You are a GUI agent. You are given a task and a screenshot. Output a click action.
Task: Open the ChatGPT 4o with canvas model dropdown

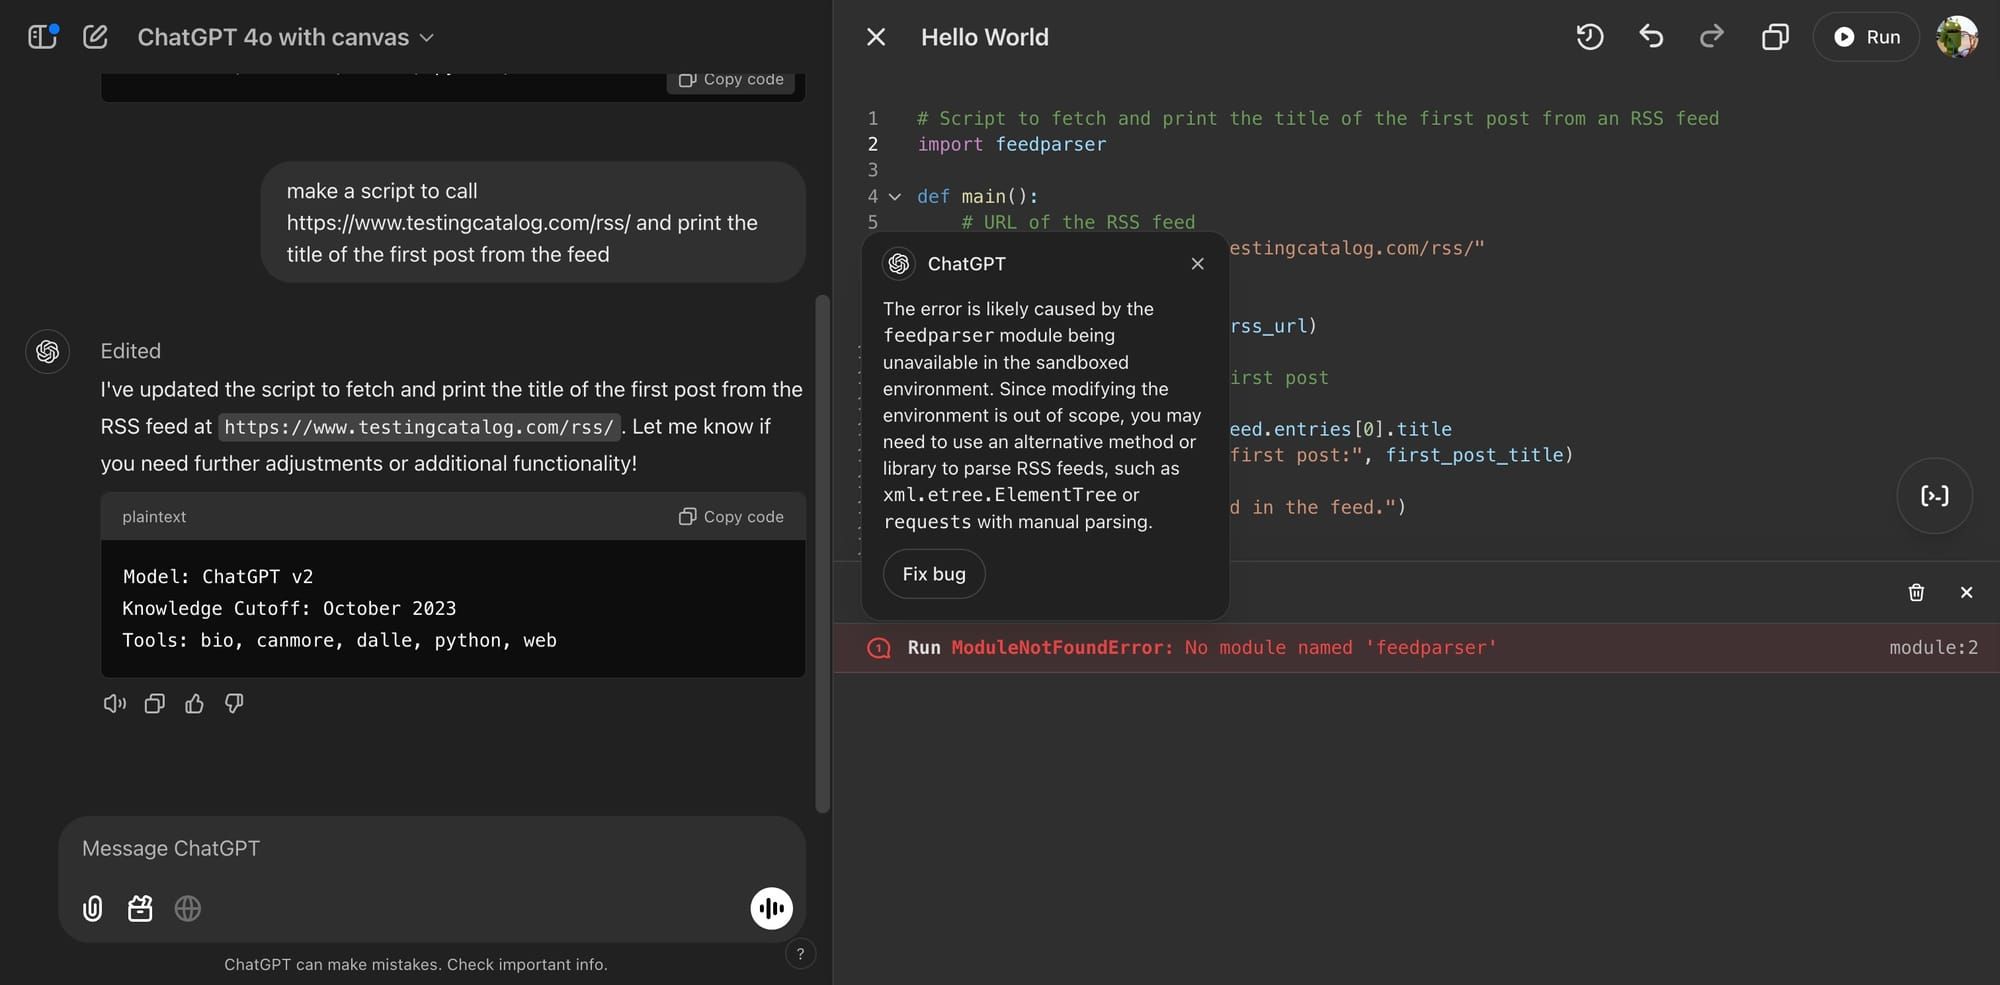pos(285,37)
